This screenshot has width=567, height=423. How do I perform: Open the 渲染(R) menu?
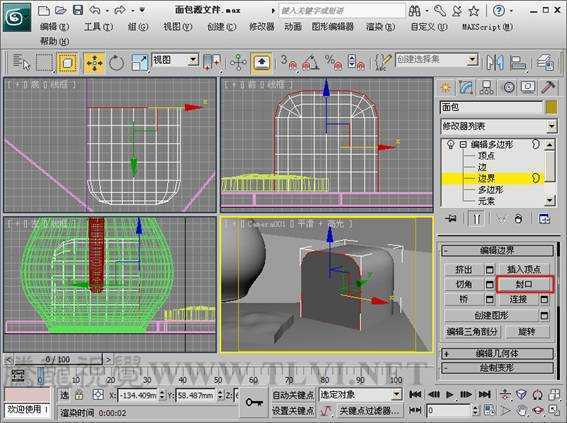point(380,27)
